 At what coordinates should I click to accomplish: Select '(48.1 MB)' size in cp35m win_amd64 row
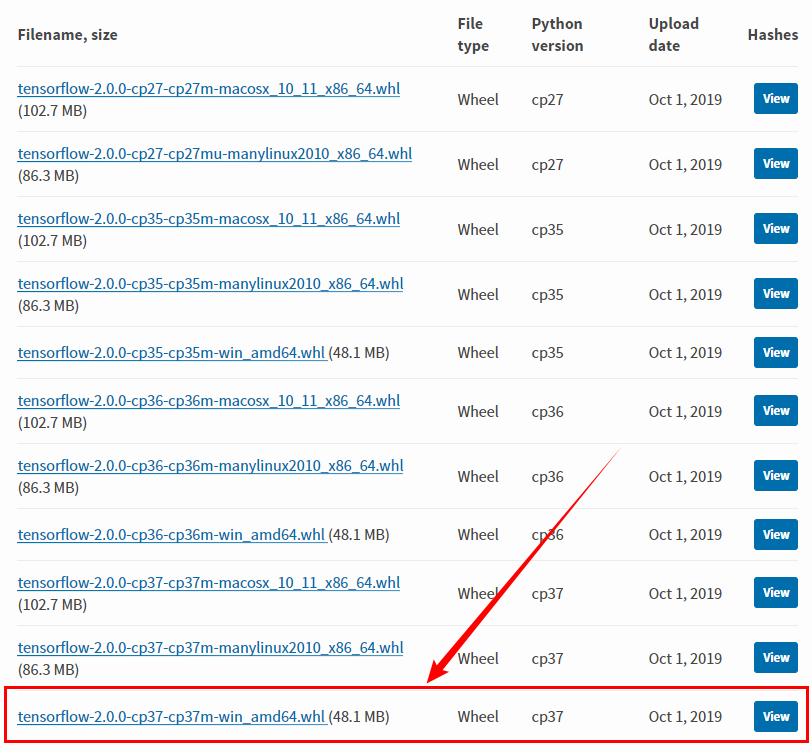pos(359,353)
